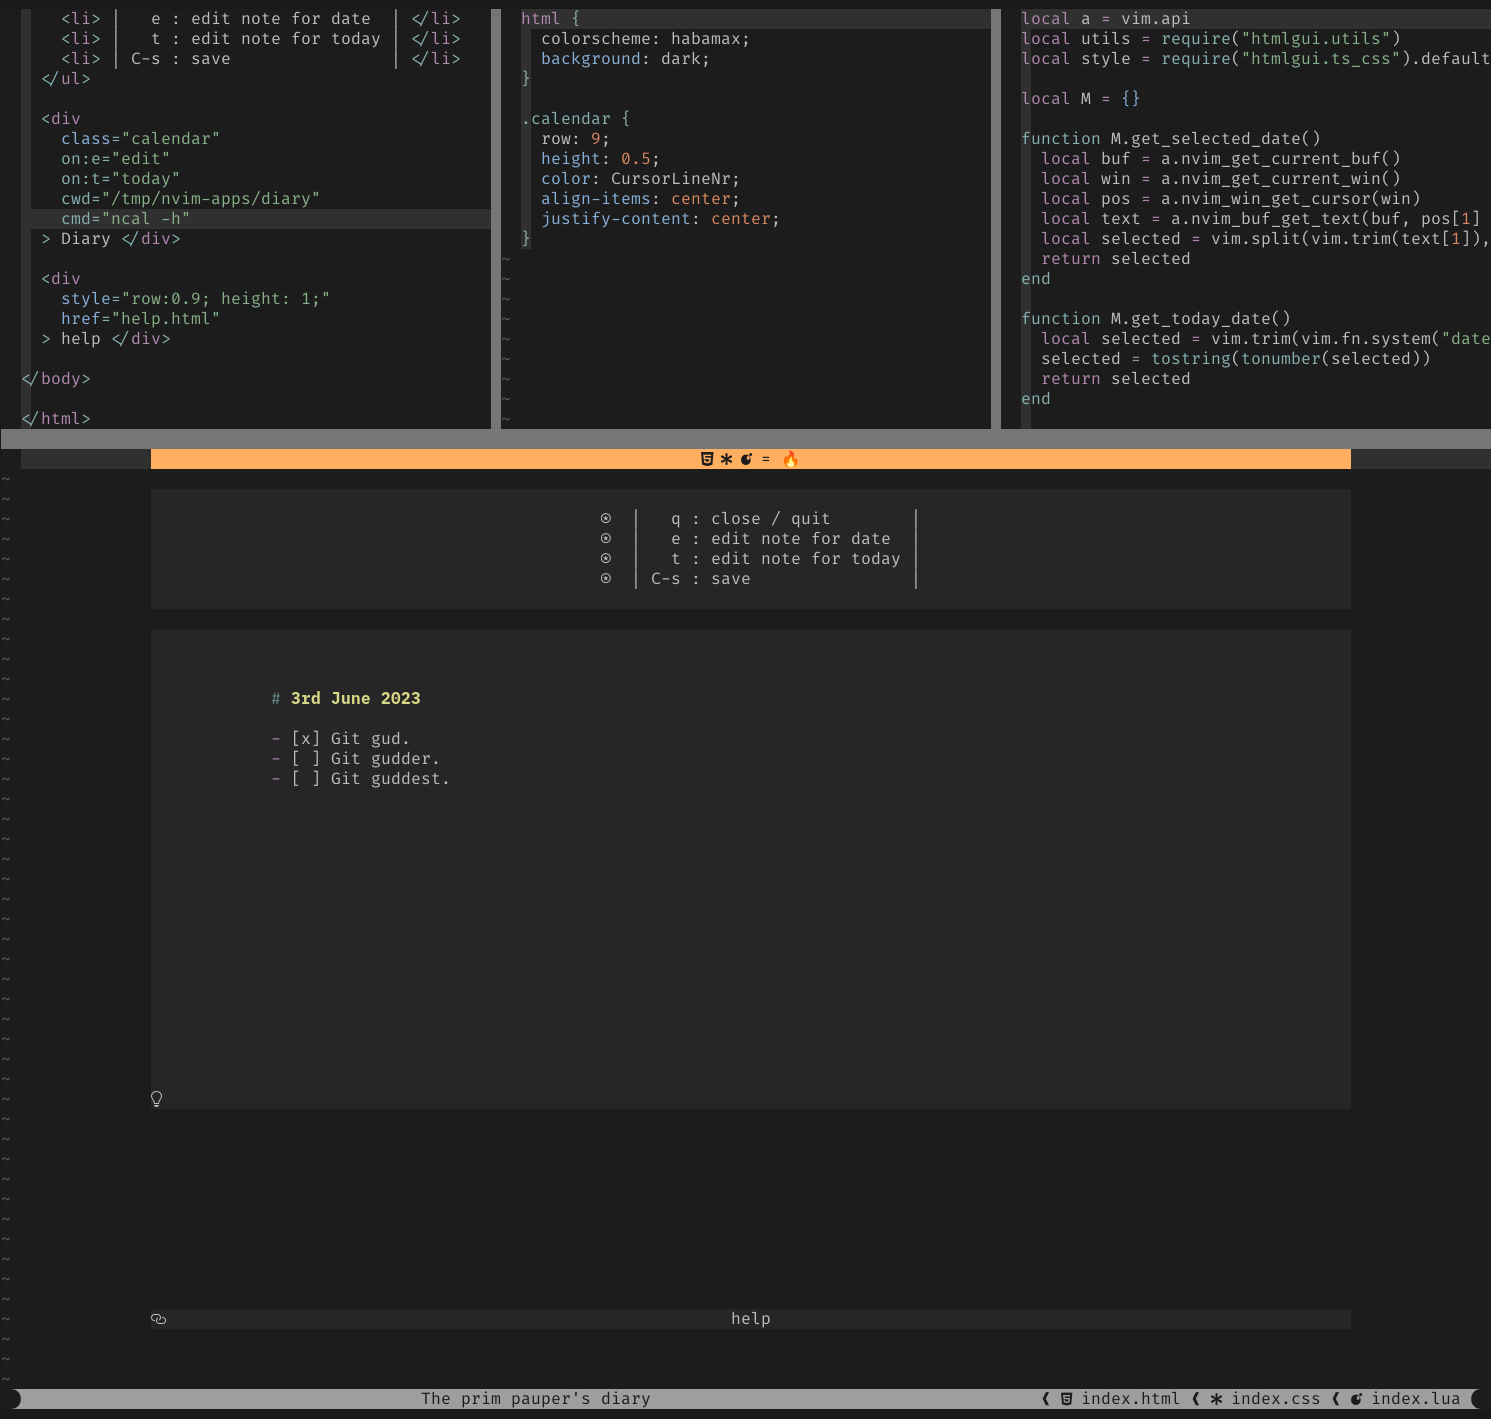Click the 'local utils = require("htmlgui.utils")' line
This screenshot has width=1491, height=1419.
[1211, 39]
